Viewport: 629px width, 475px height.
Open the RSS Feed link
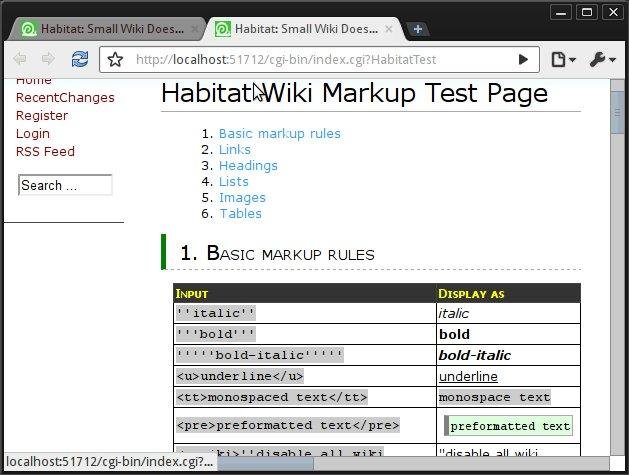click(x=45, y=152)
